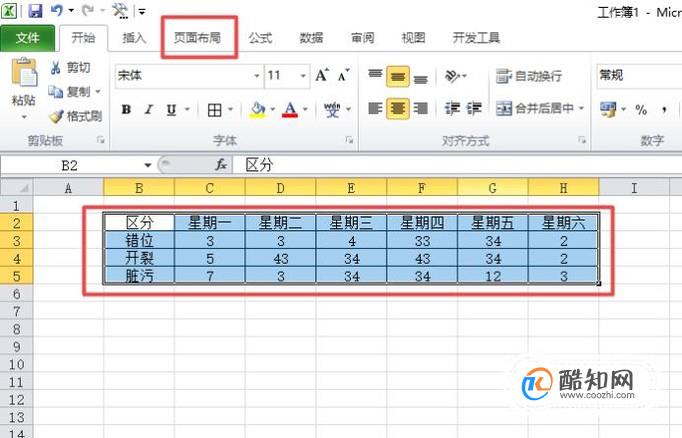
Task: Click the 复制 Copy button
Action: point(69,92)
